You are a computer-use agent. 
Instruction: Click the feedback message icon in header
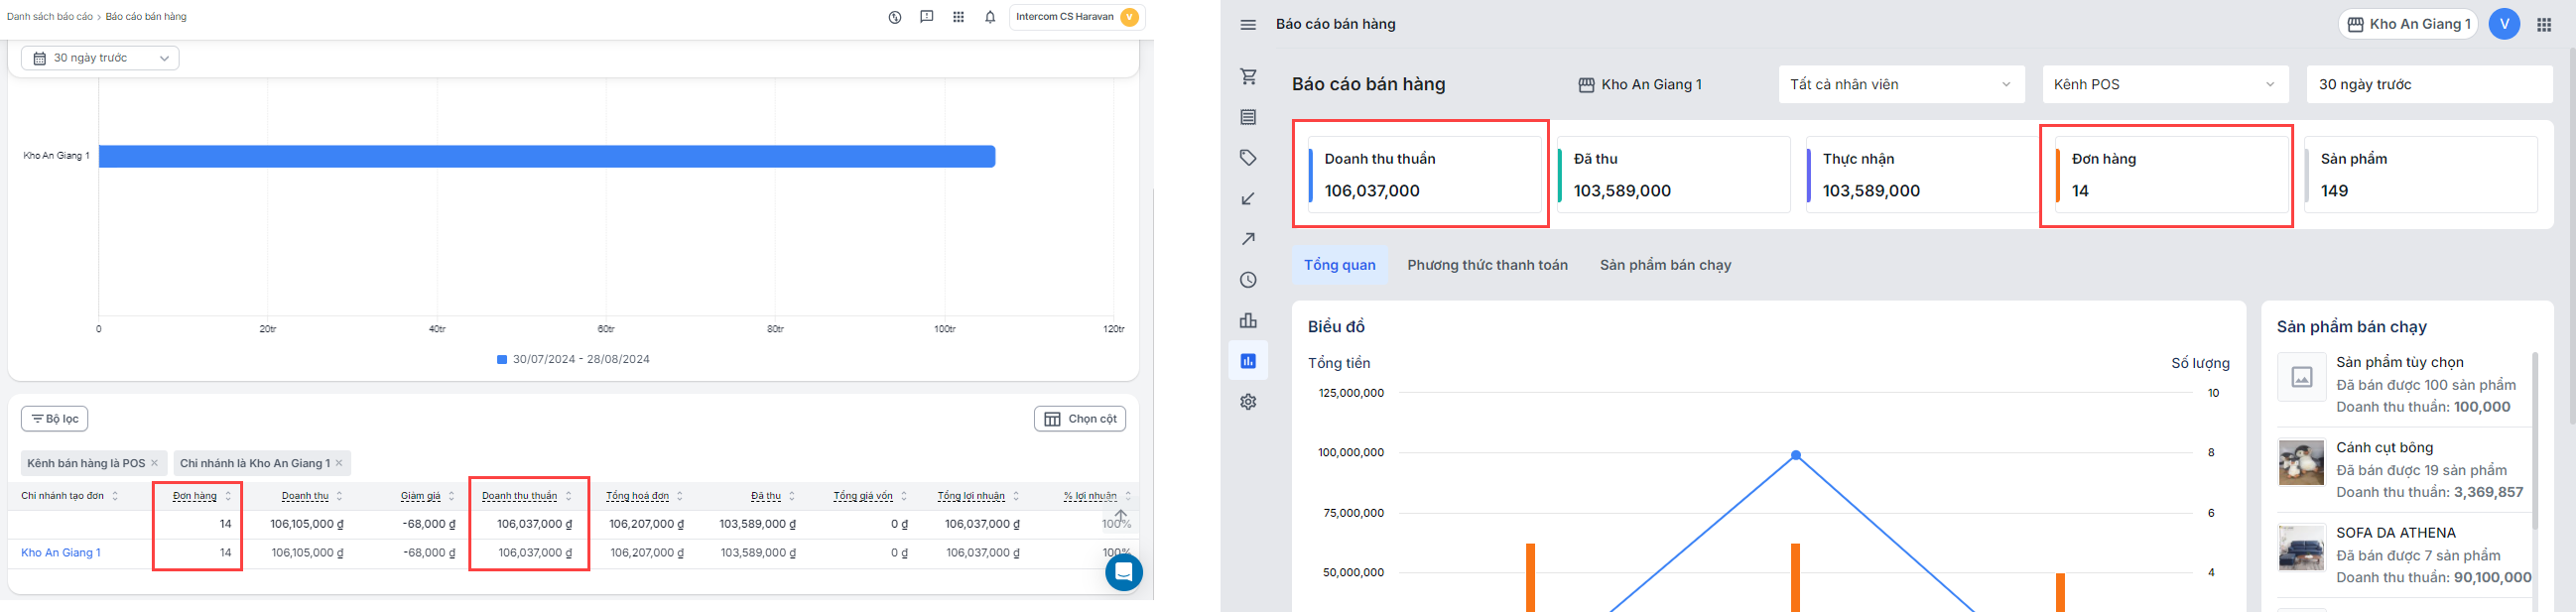[927, 17]
